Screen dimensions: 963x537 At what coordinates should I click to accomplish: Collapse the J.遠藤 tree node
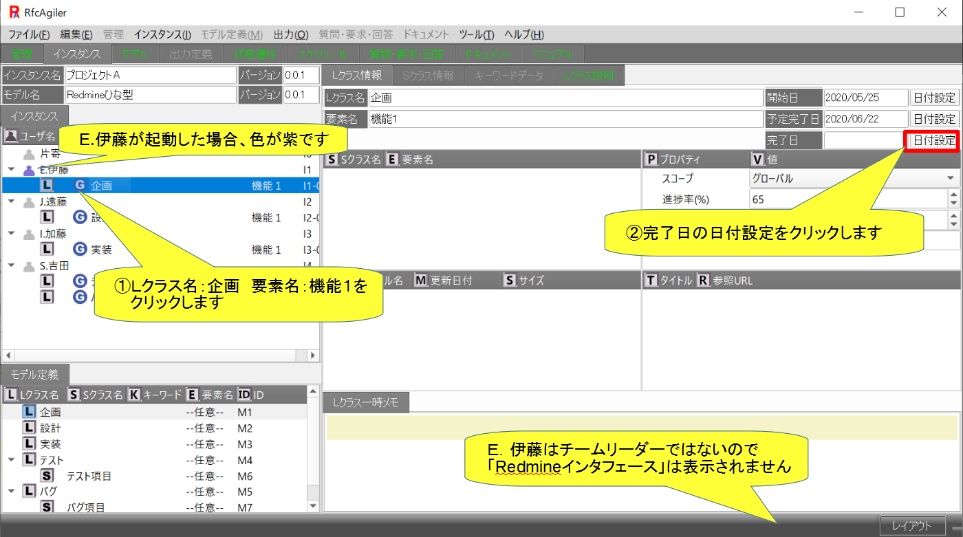click(11, 201)
